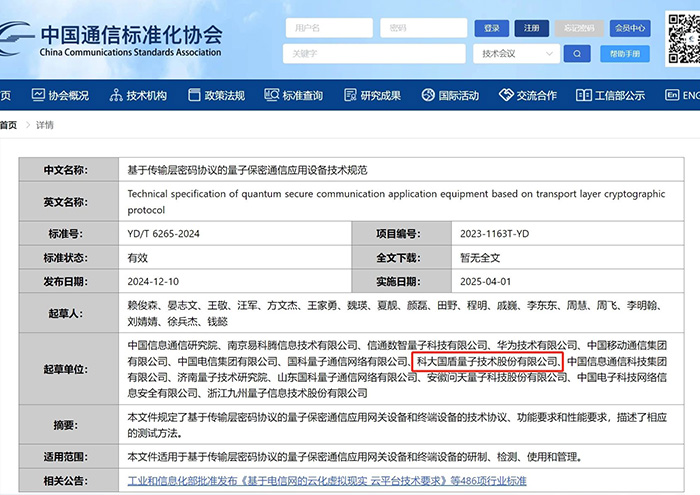Click the 摘要 label cell
Viewport: 700px width, 495px height.
pyautogui.click(x=69, y=425)
